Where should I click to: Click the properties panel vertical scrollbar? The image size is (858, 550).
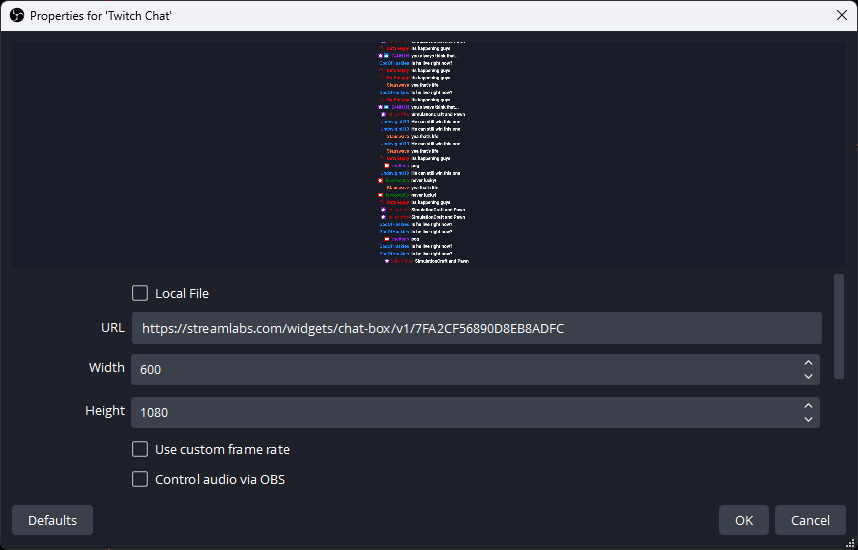click(x=839, y=327)
